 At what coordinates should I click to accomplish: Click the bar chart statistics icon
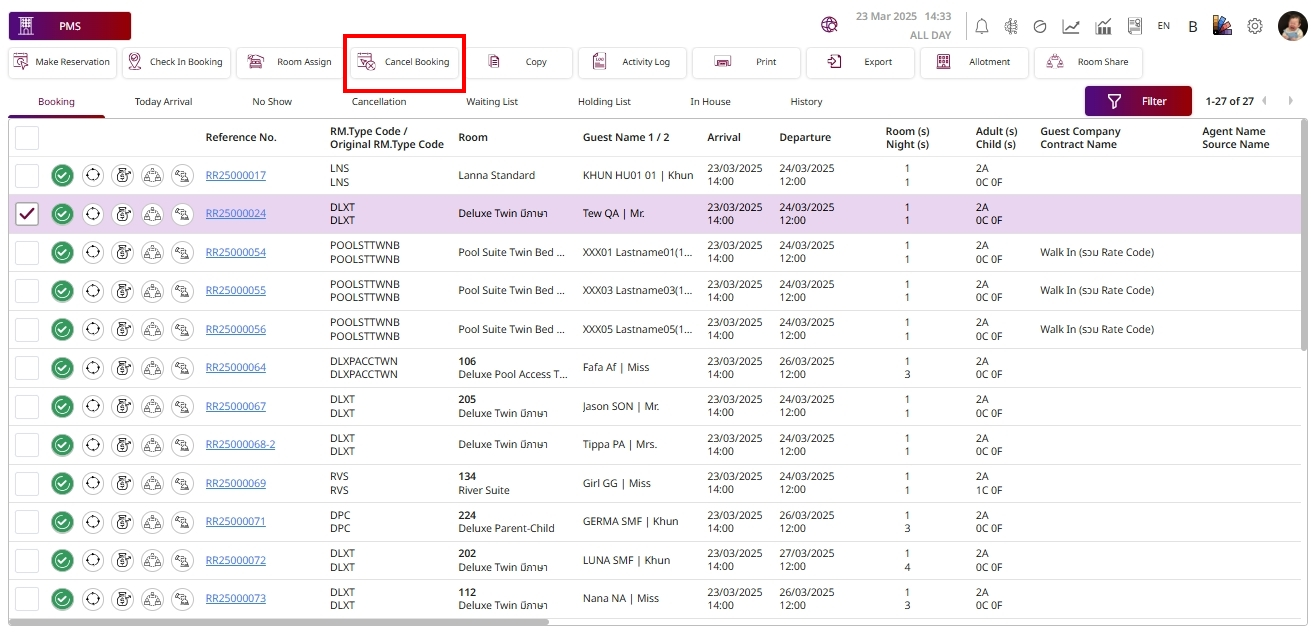coord(1103,27)
